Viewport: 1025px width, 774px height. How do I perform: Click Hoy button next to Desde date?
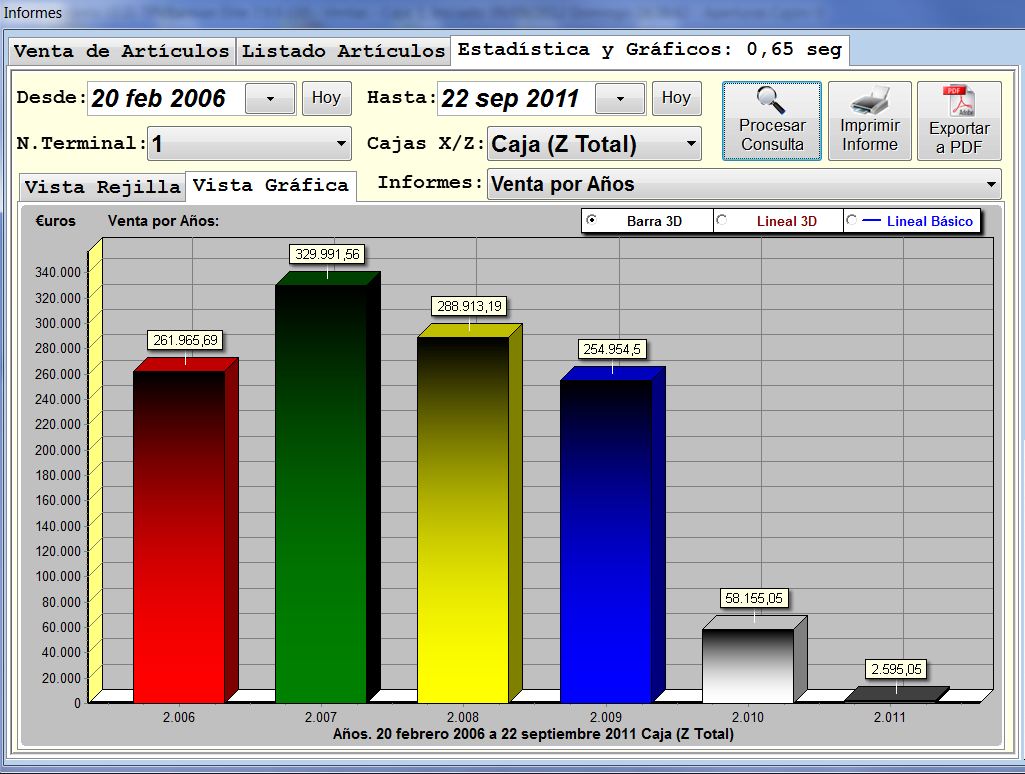click(326, 98)
